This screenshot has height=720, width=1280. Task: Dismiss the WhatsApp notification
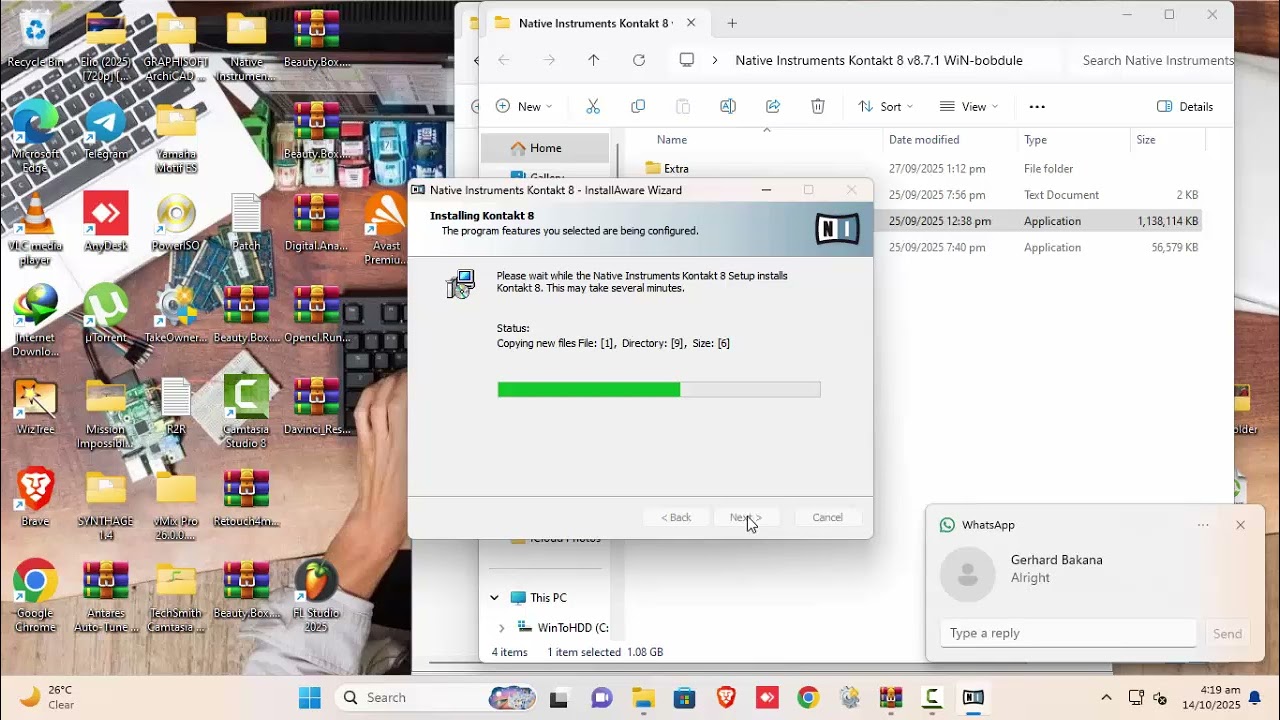click(1240, 525)
